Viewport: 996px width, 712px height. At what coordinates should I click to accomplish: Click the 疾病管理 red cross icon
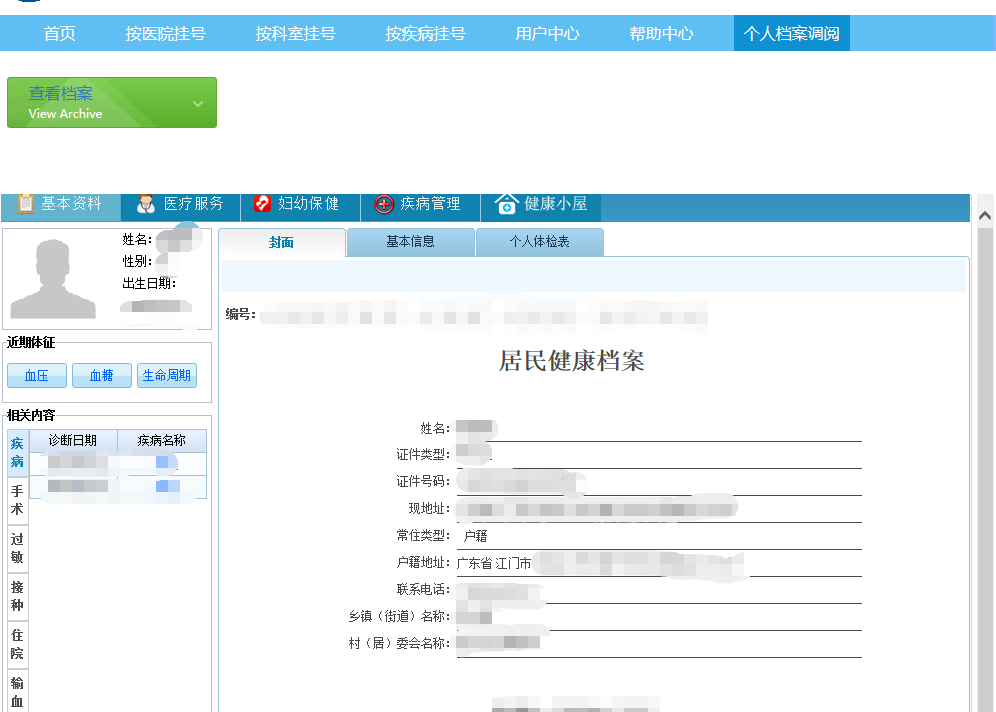point(384,204)
